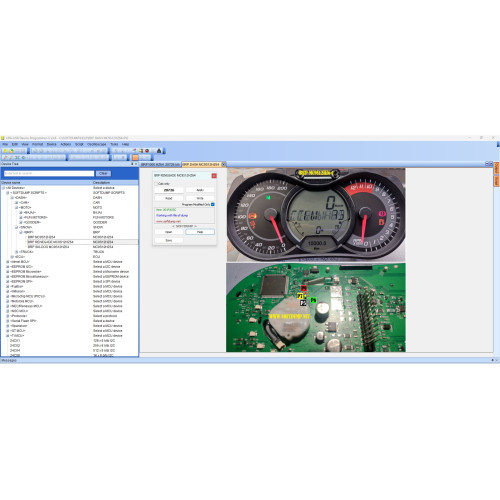This screenshot has width=500, height=500.
Task: Click the device tree search text field
Action: point(49,174)
